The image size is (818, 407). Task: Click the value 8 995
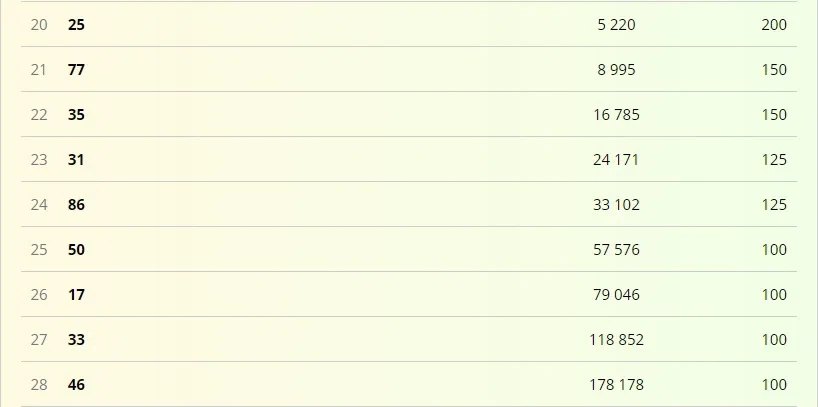pyautogui.click(x=616, y=69)
